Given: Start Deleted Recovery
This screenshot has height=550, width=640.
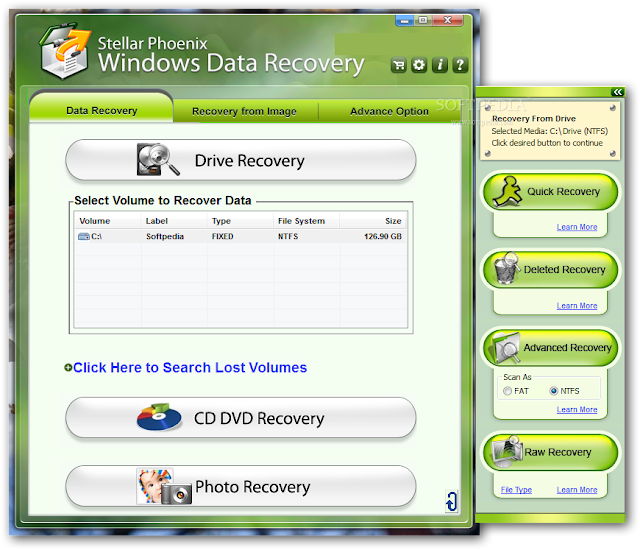Looking at the screenshot, I should (550, 270).
